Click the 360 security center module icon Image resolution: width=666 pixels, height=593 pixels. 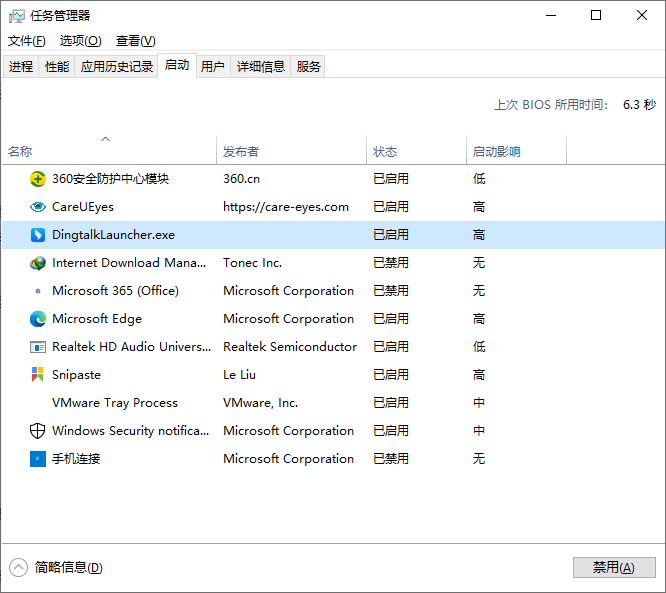[x=38, y=179]
